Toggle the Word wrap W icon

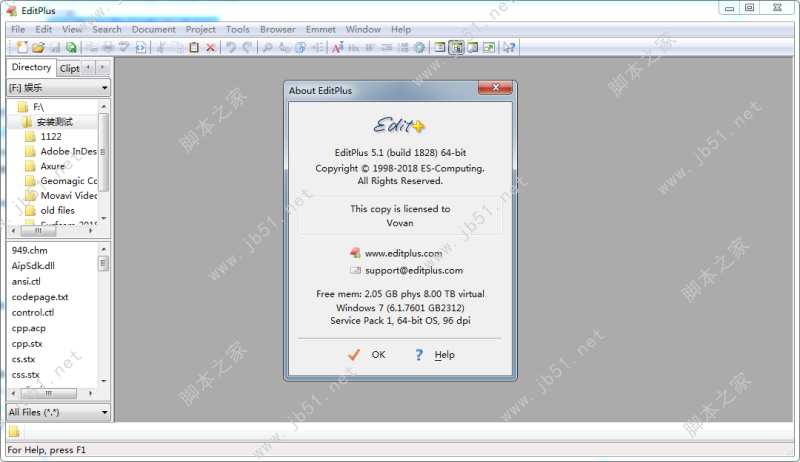coord(370,47)
